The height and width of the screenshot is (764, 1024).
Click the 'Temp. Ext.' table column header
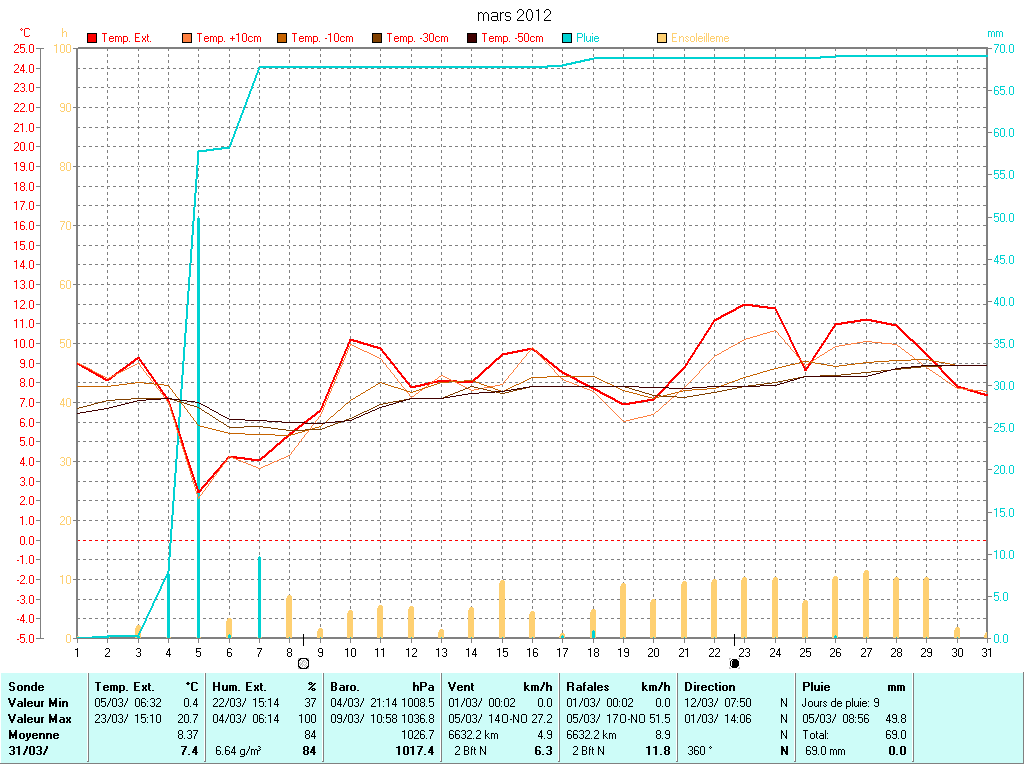(125, 687)
